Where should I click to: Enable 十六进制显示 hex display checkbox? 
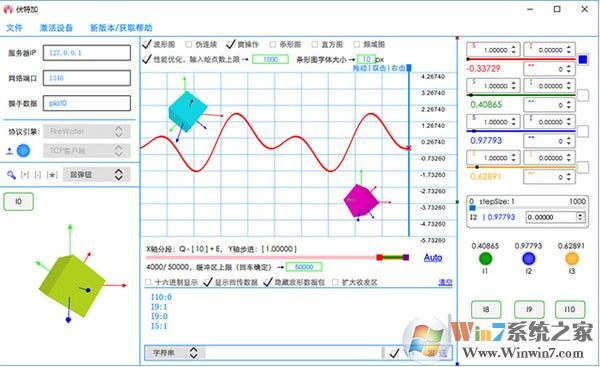point(148,282)
